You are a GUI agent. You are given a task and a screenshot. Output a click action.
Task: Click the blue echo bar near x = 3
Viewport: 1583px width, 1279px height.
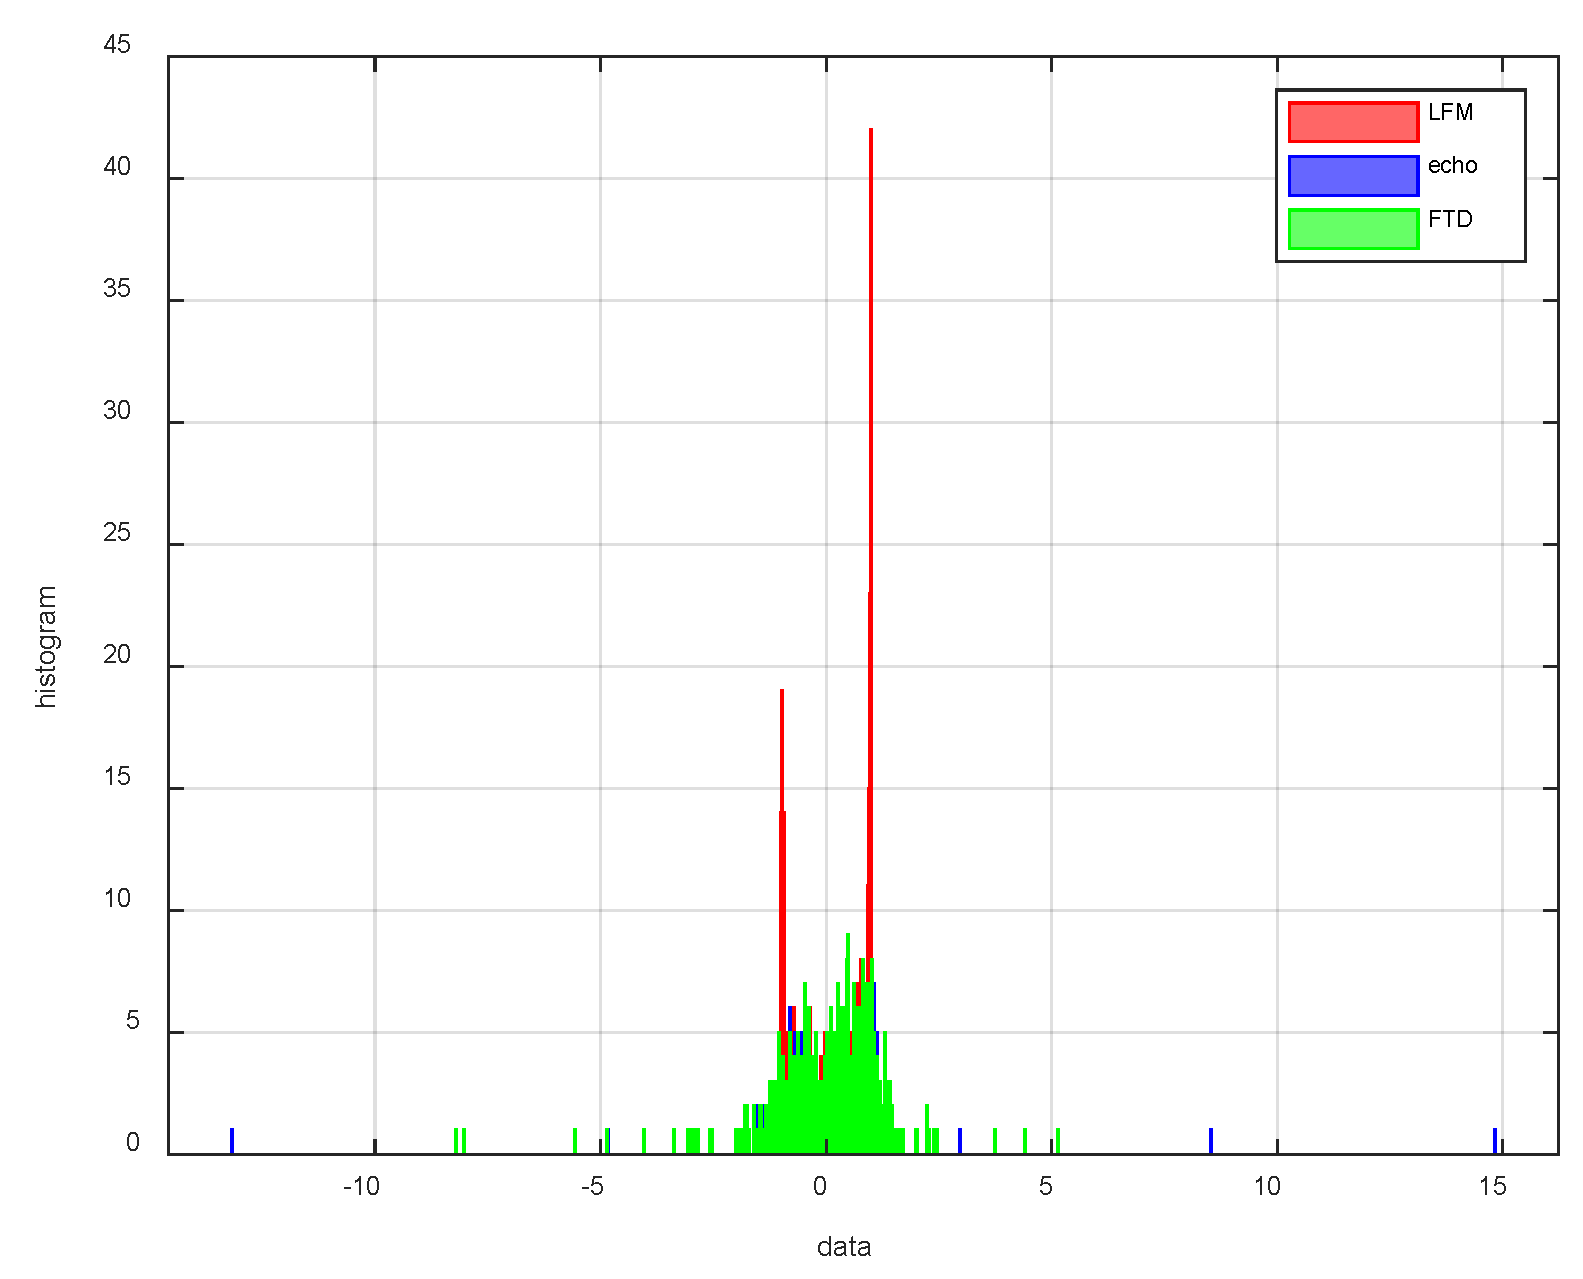960,1141
